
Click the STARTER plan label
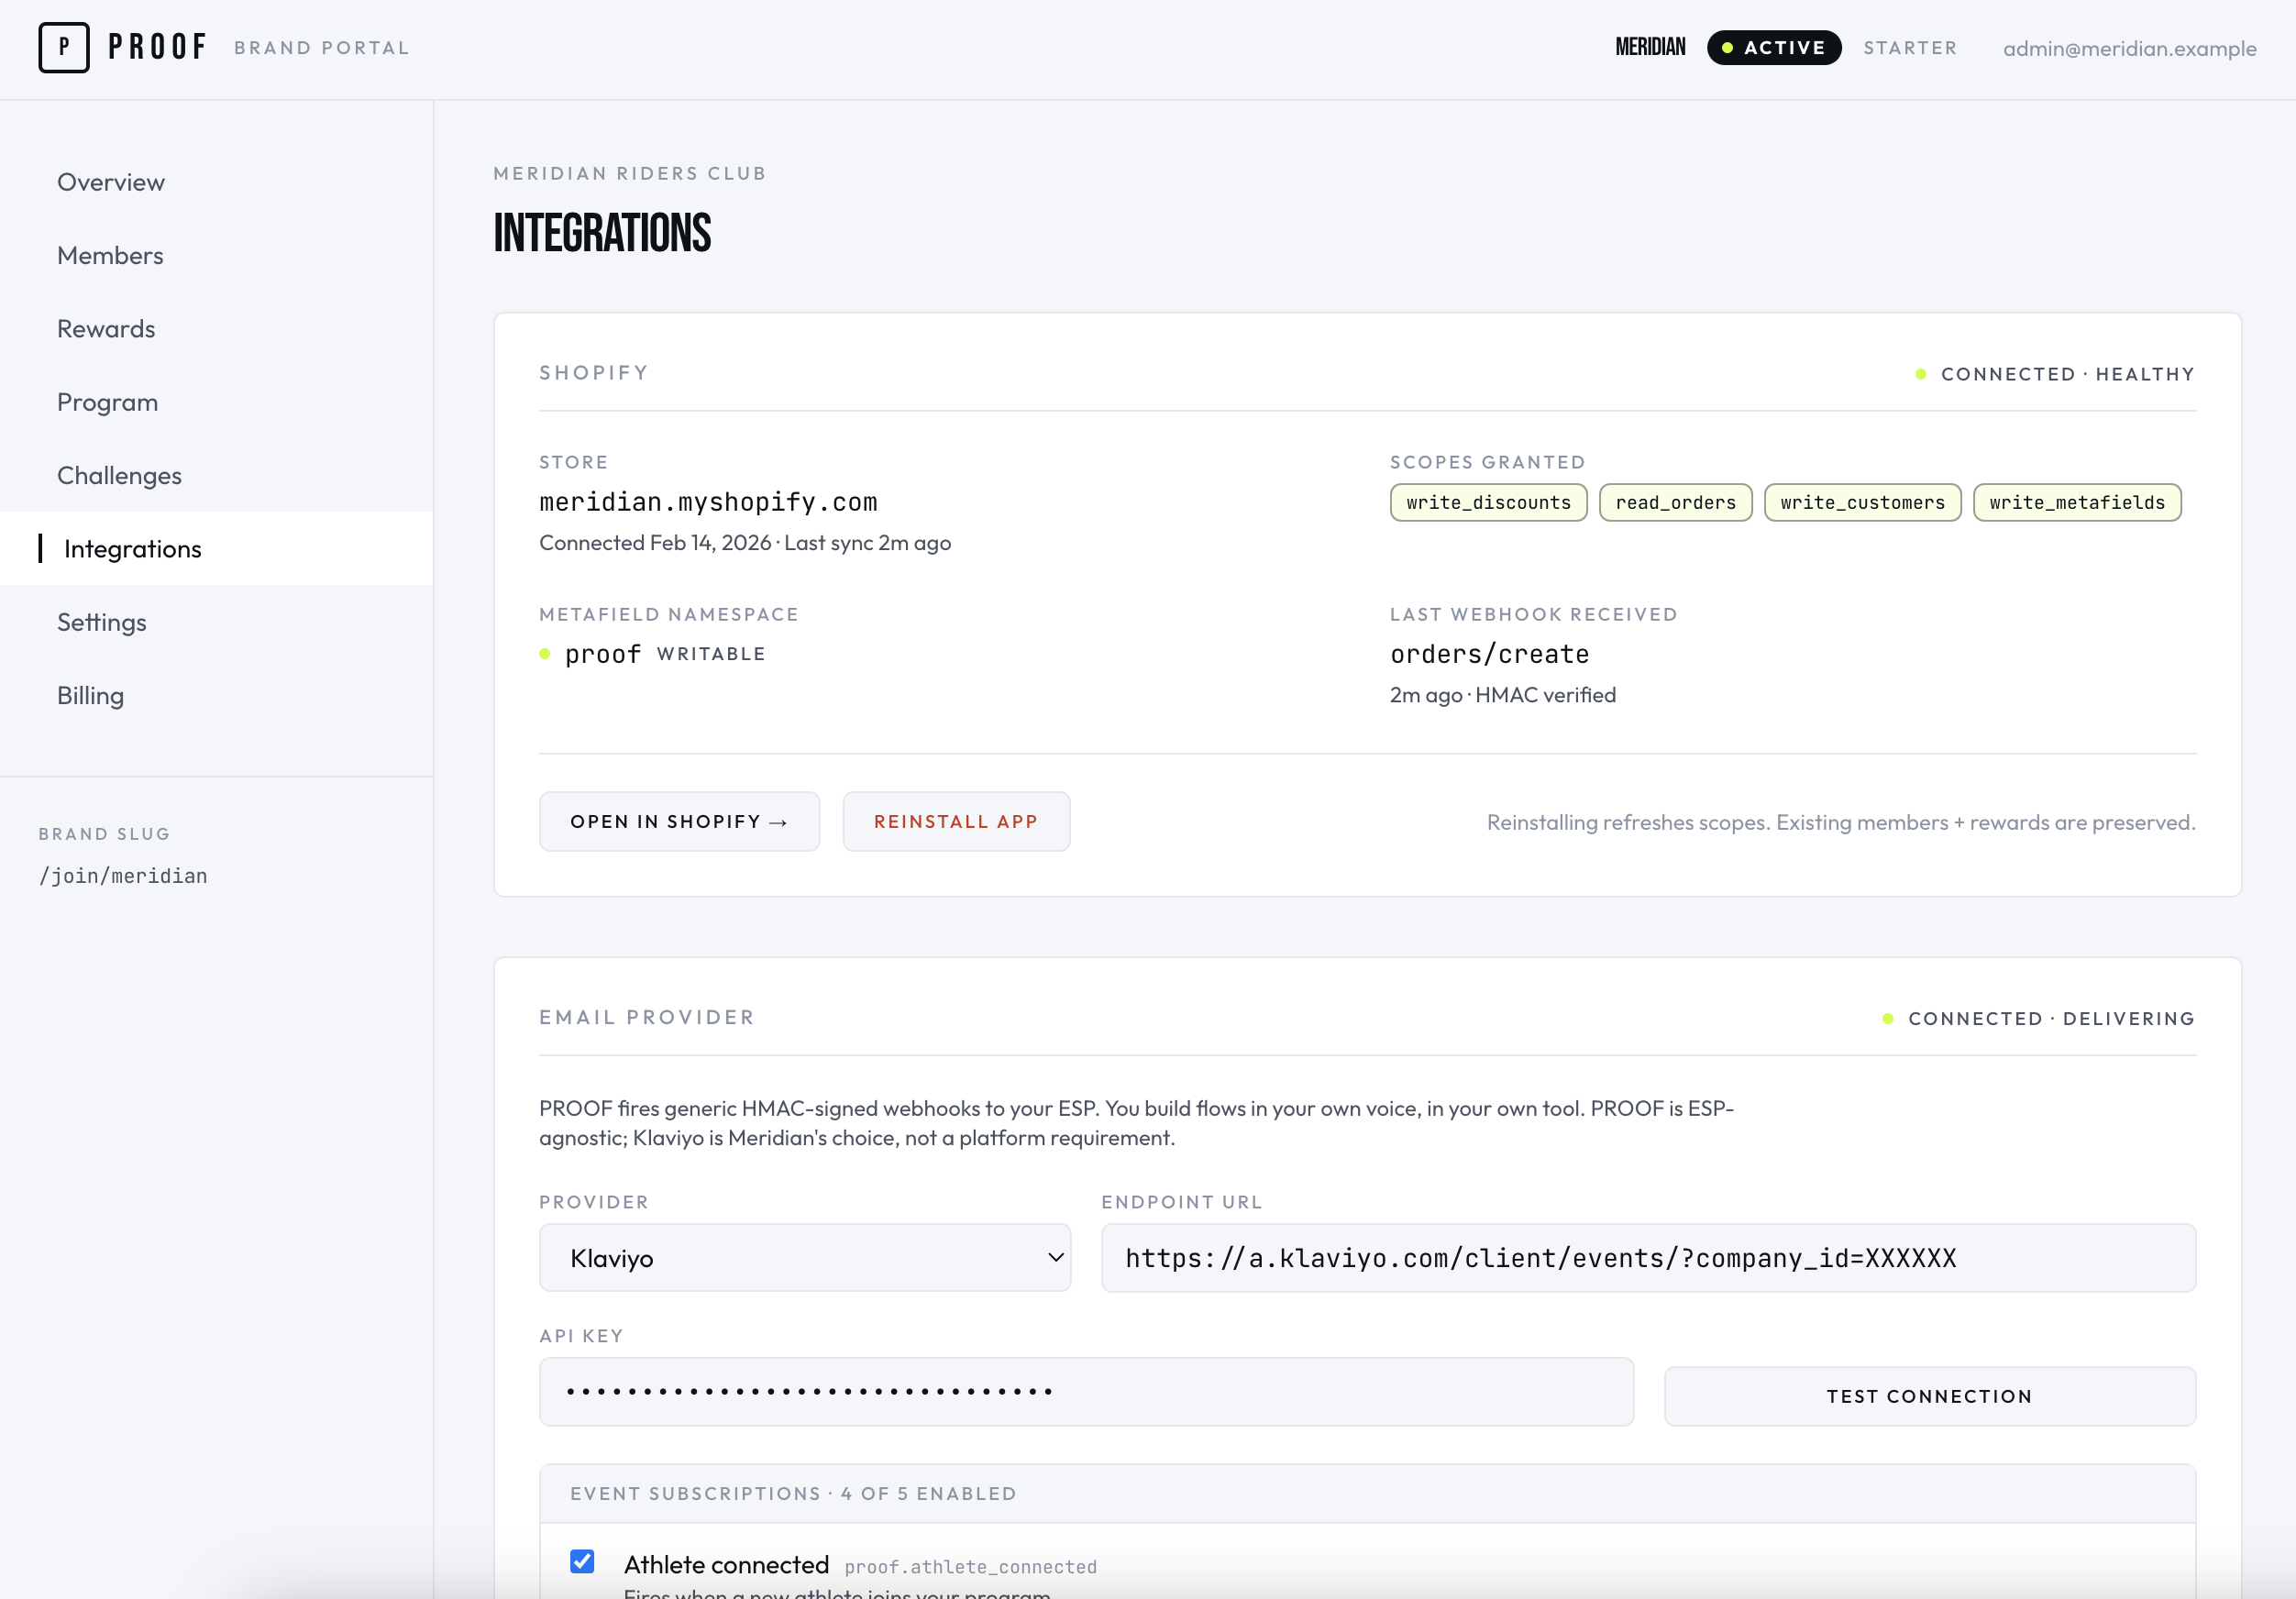pyautogui.click(x=1909, y=48)
